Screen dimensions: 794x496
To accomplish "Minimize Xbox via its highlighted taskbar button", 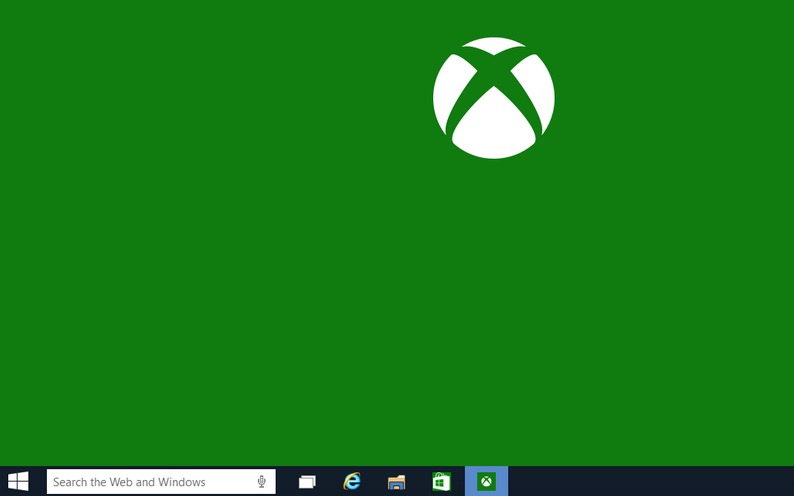I will coord(486,482).
